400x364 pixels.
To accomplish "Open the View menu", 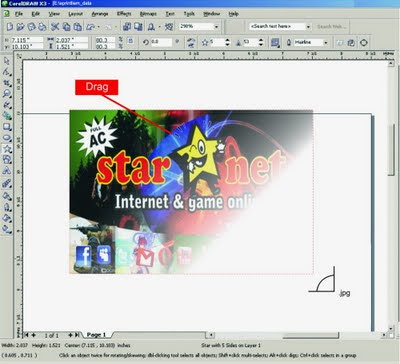I will pyautogui.click(x=54, y=14).
